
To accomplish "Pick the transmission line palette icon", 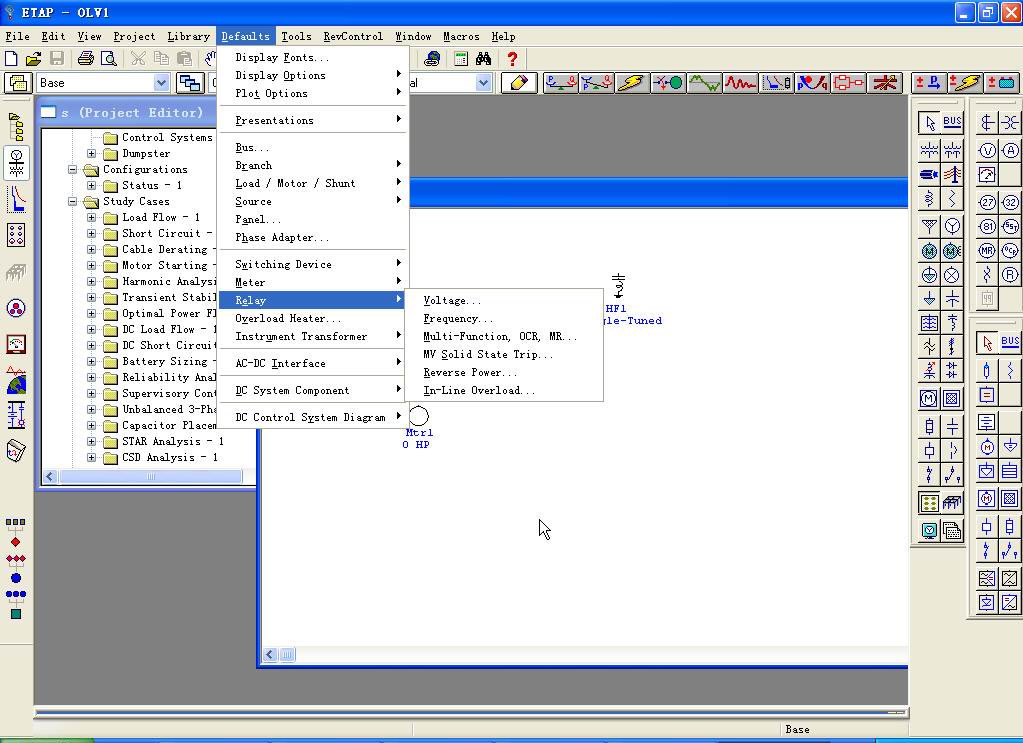I will [952, 174].
